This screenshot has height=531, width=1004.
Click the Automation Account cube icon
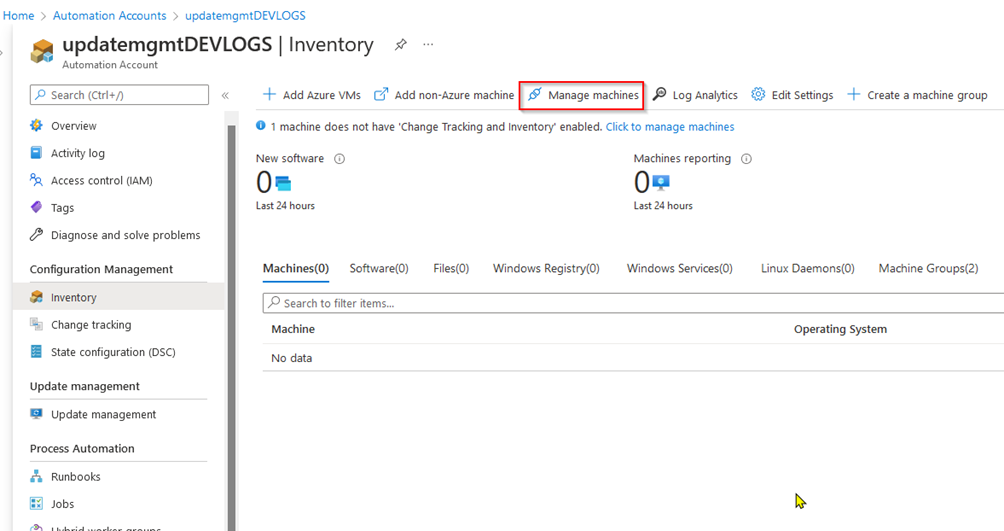pyautogui.click(x=42, y=51)
